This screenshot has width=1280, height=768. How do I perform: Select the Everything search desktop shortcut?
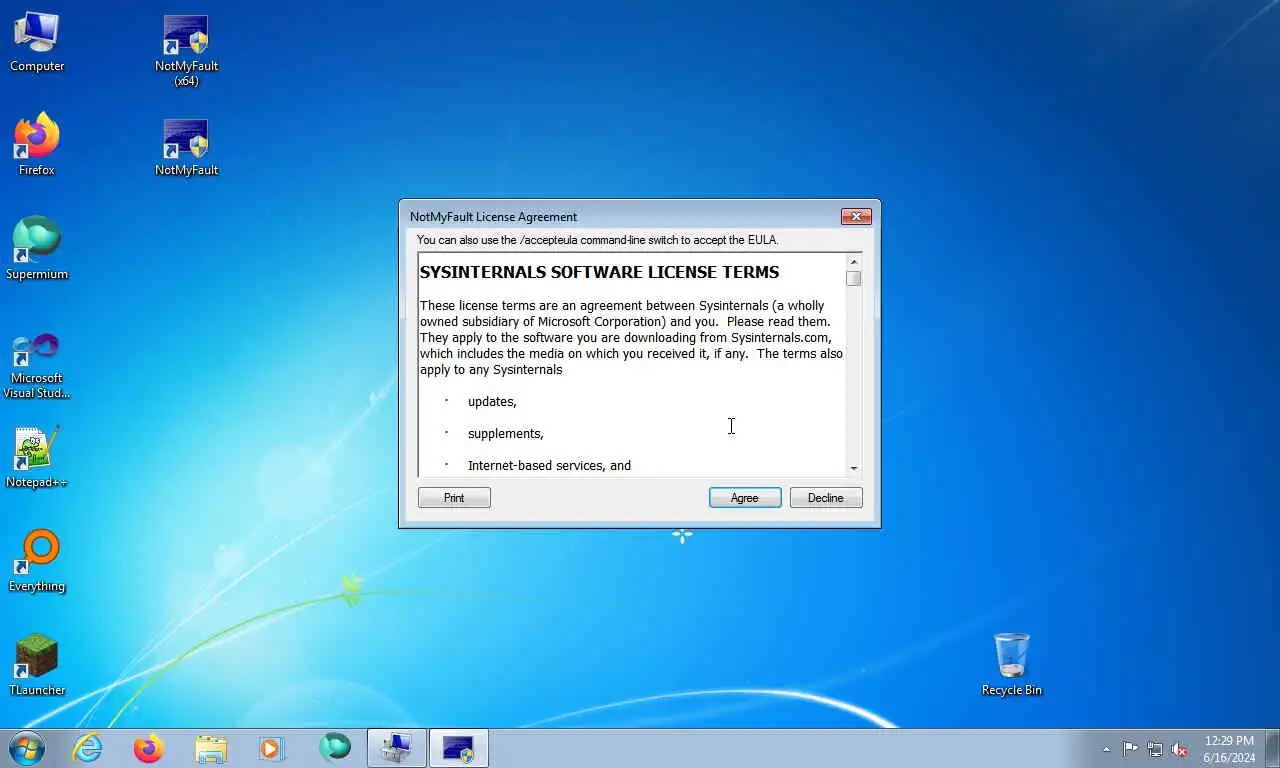tap(37, 562)
